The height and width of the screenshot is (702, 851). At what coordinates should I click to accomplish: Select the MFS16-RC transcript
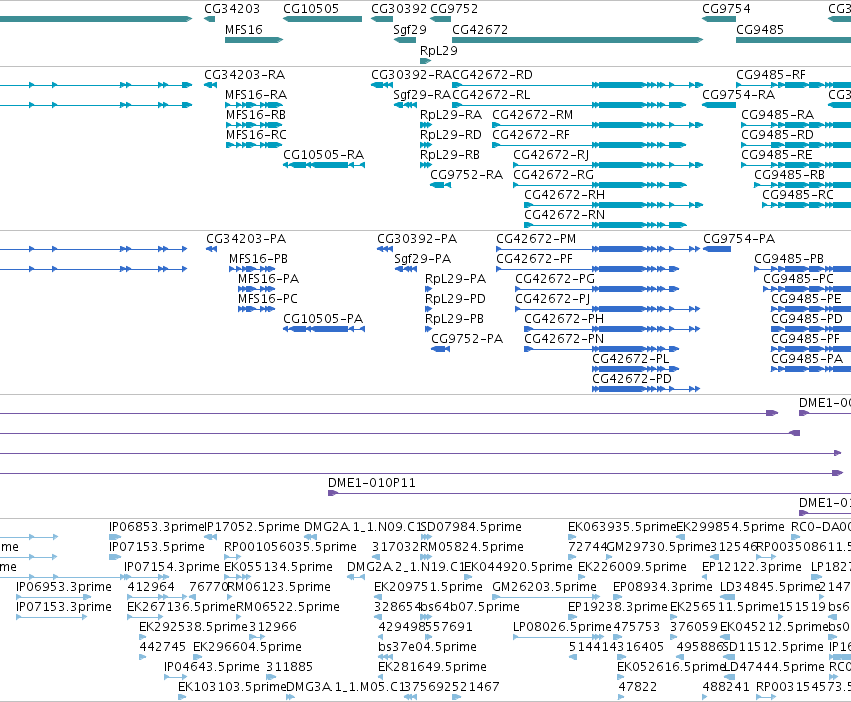click(256, 135)
